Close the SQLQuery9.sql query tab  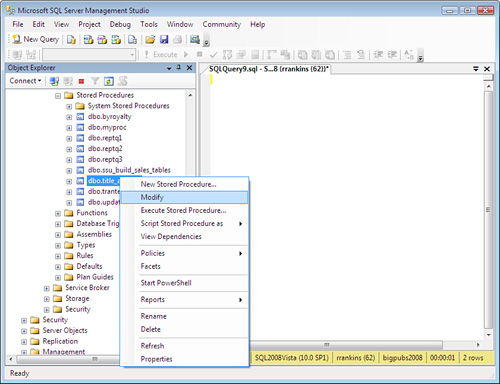pos(487,69)
